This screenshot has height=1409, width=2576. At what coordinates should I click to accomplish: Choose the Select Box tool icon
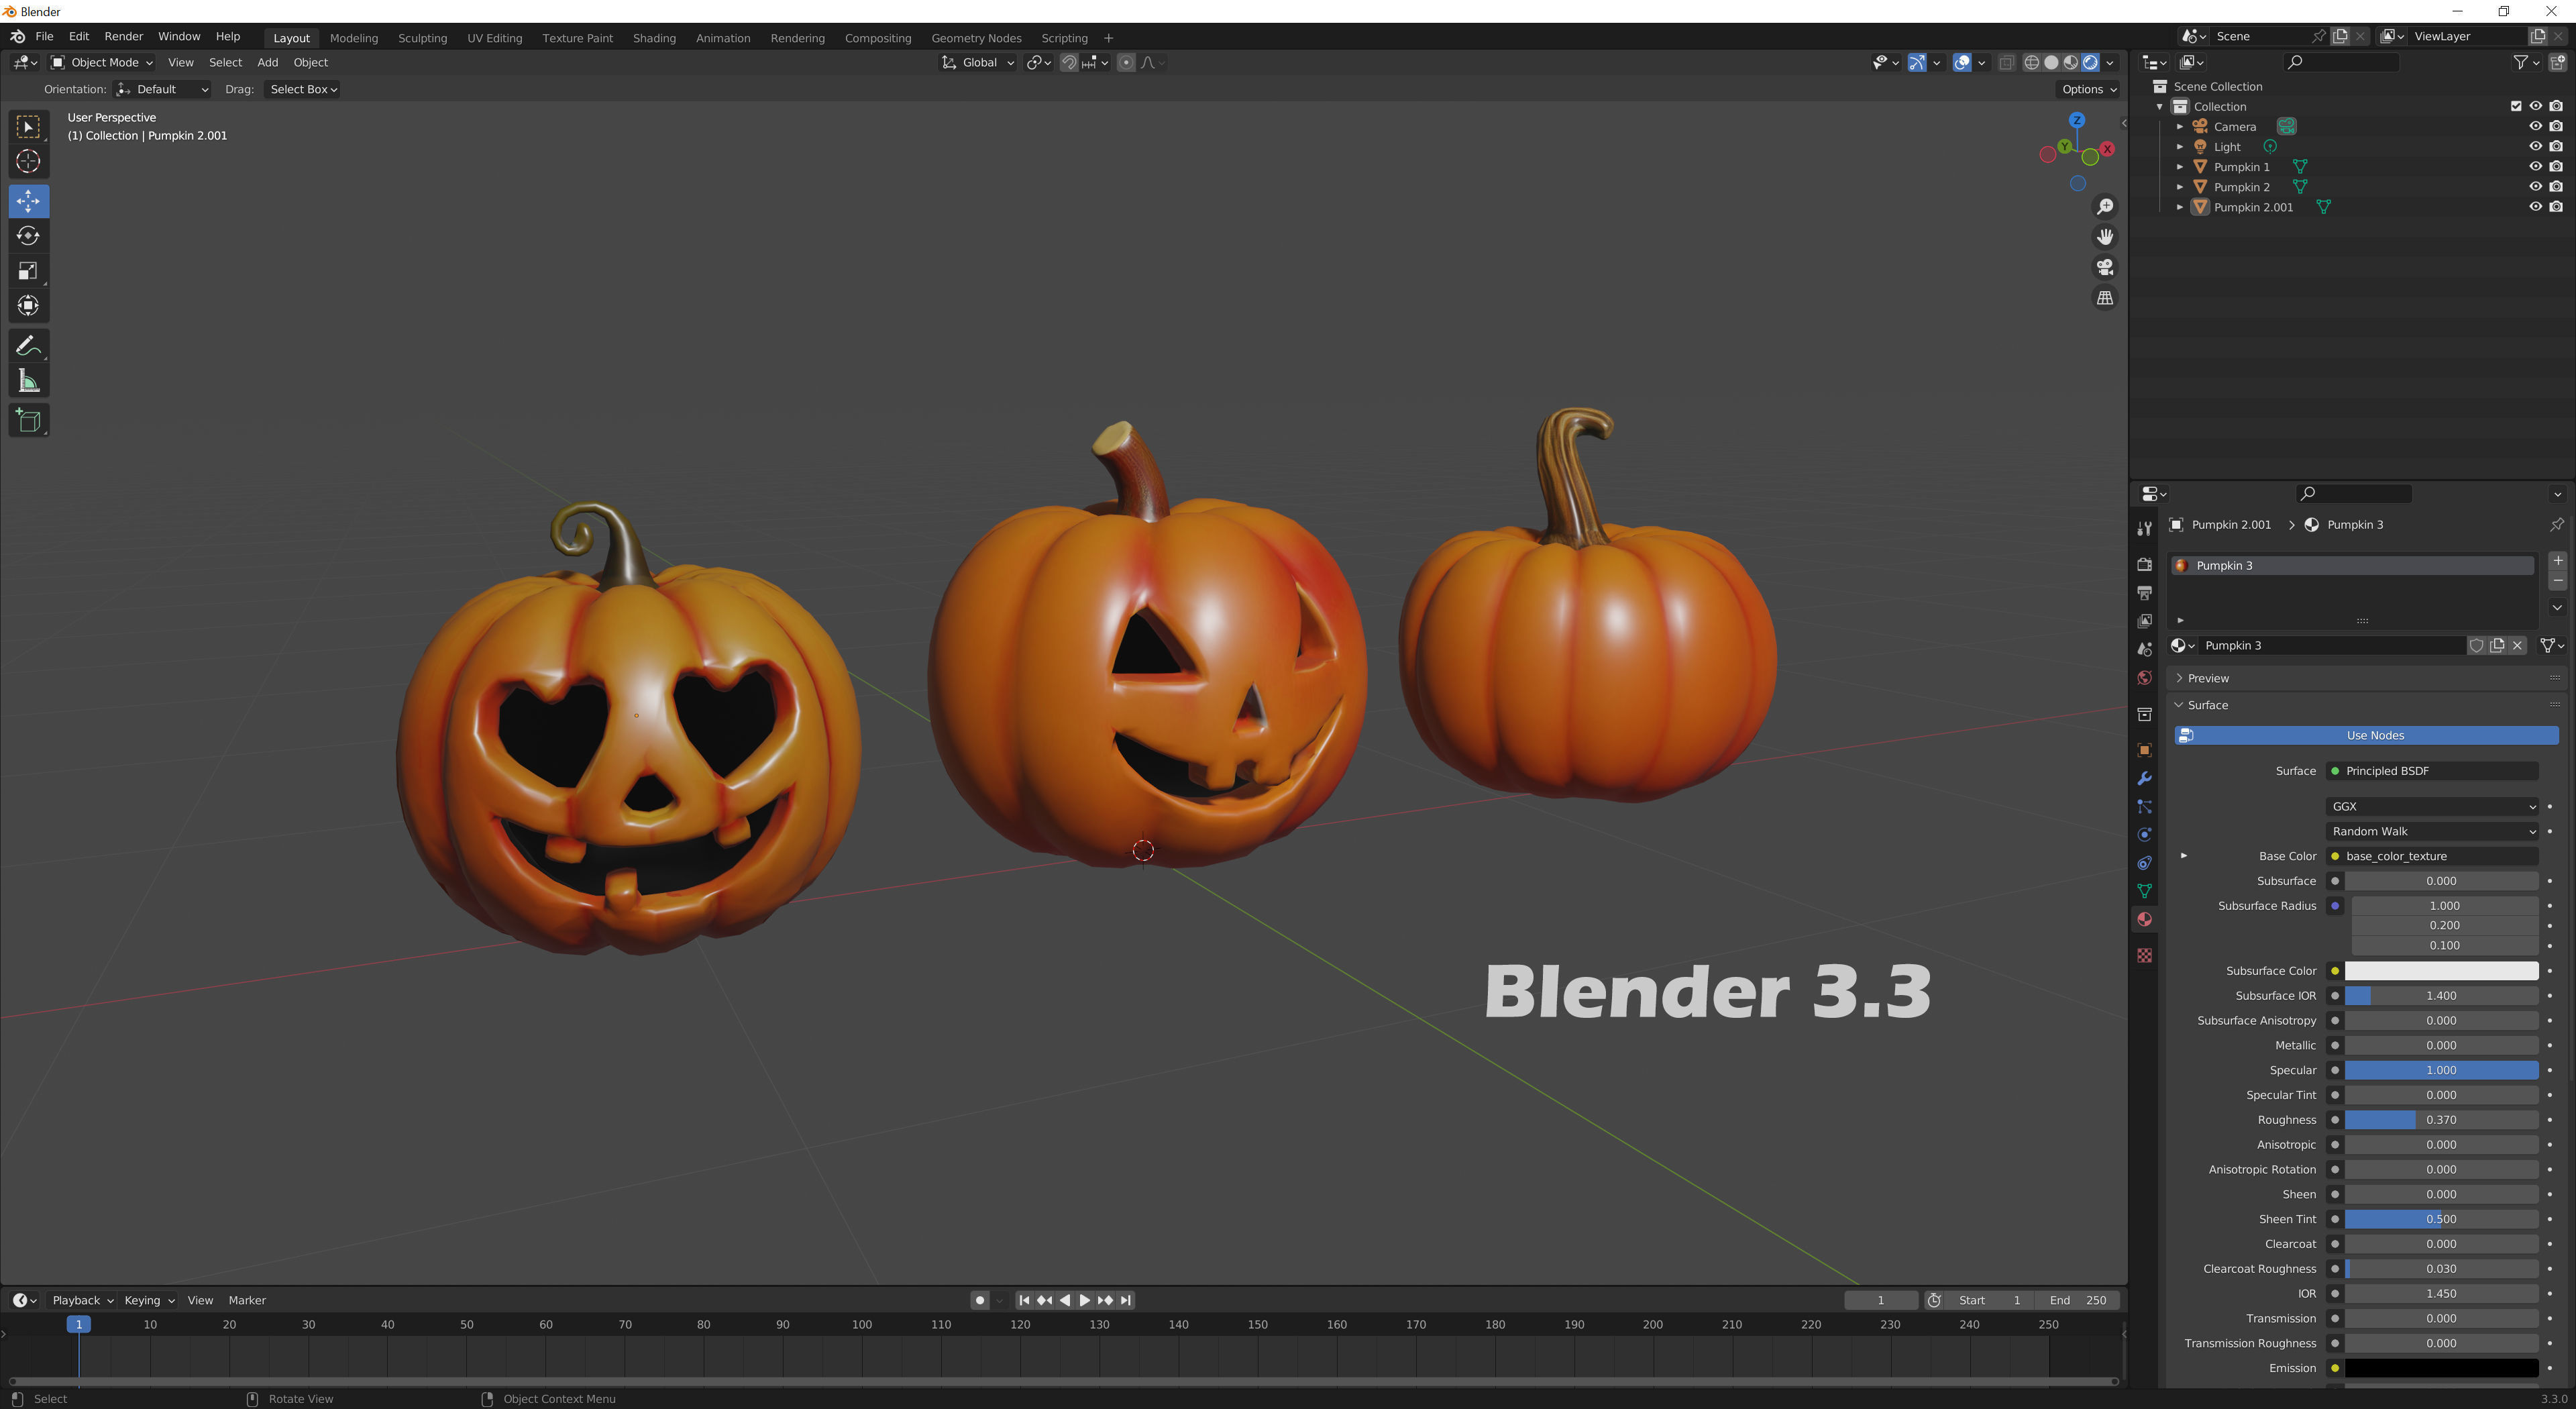tap(28, 127)
